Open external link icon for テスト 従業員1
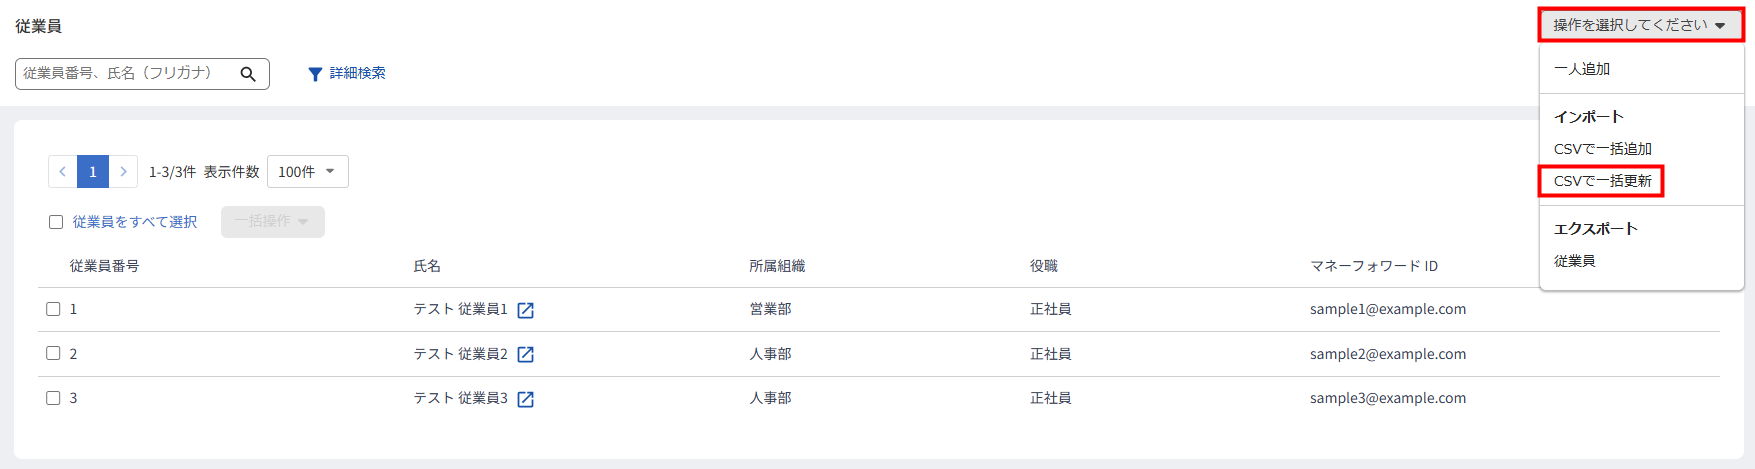 click(x=525, y=310)
